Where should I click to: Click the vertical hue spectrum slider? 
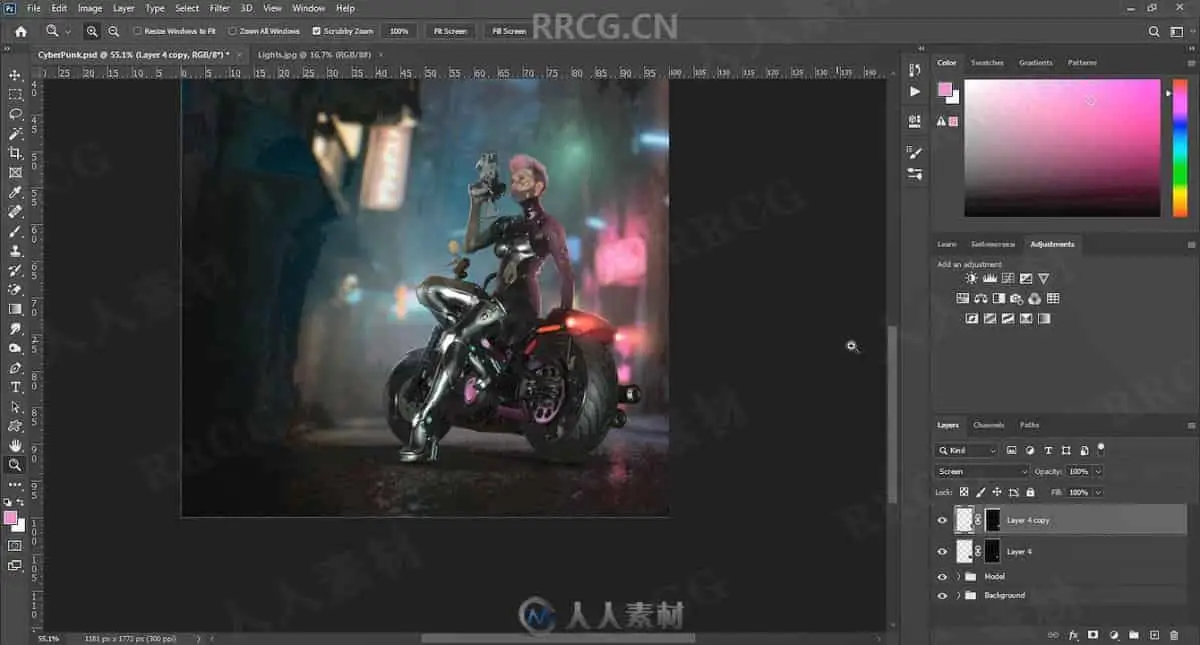tap(1180, 147)
